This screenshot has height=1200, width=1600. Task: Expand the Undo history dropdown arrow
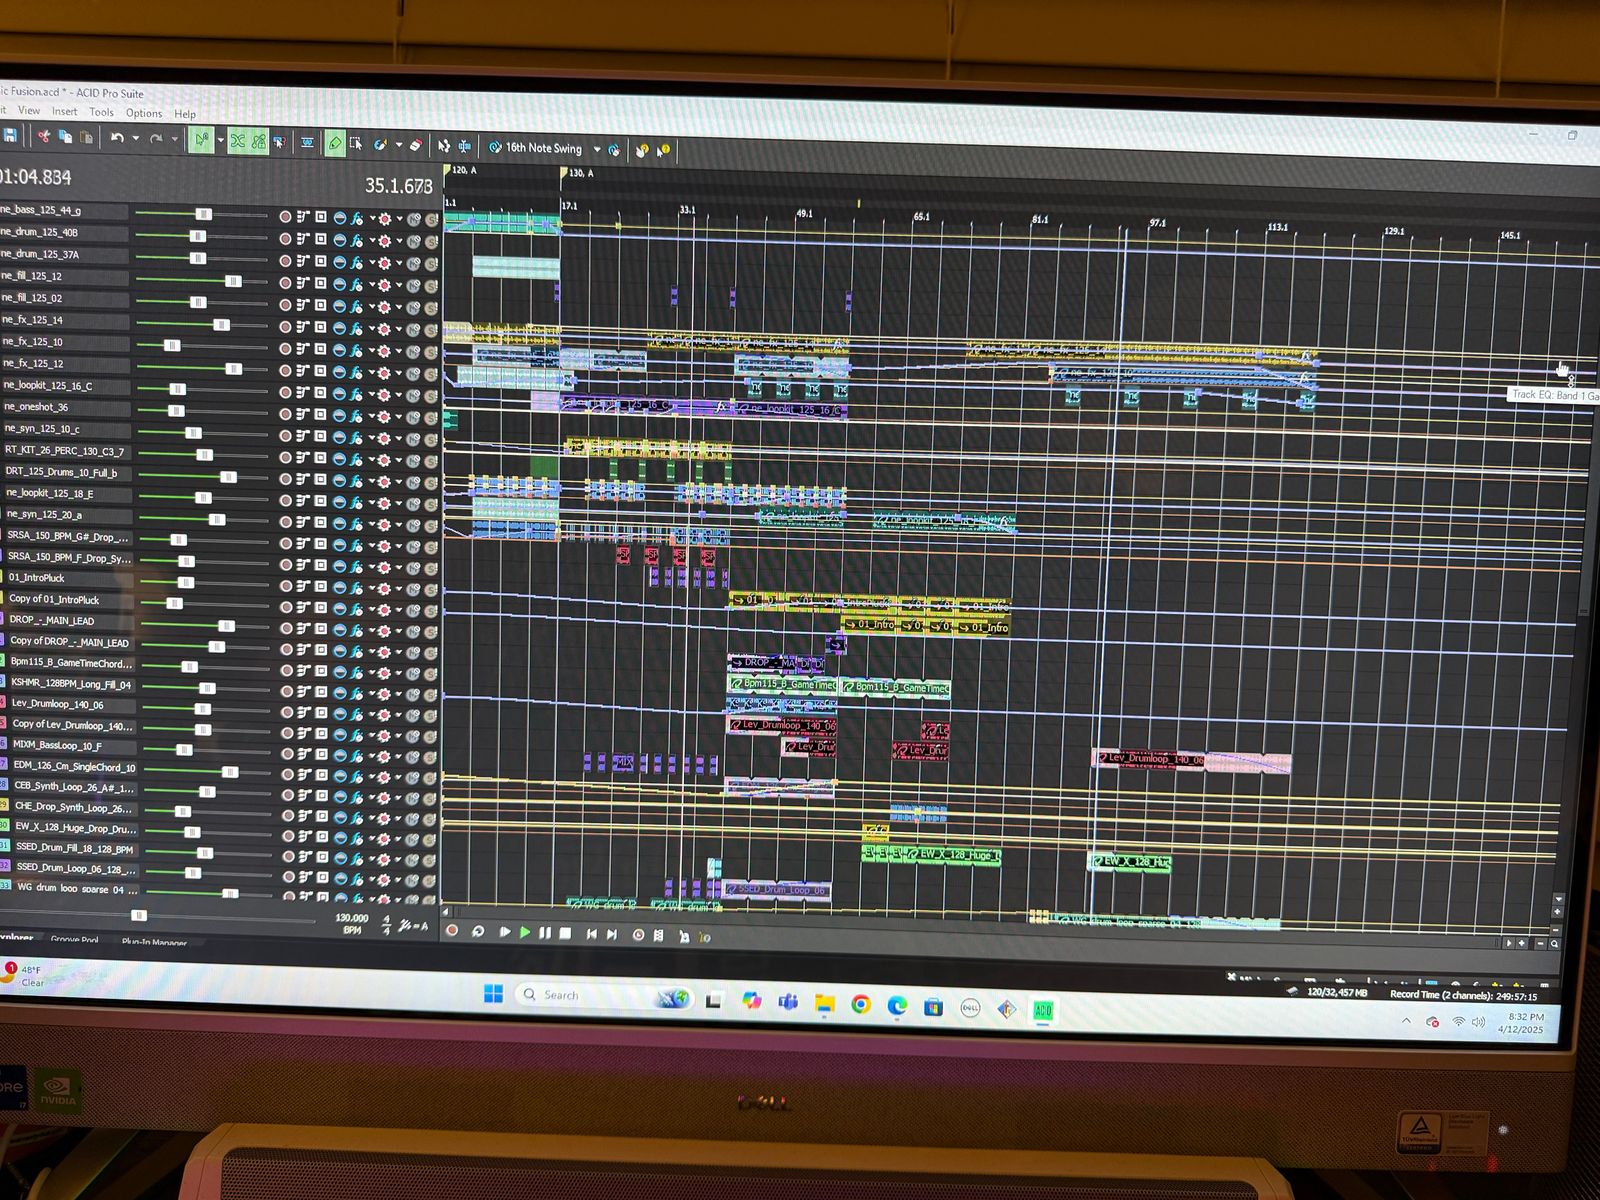(x=136, y=139)
